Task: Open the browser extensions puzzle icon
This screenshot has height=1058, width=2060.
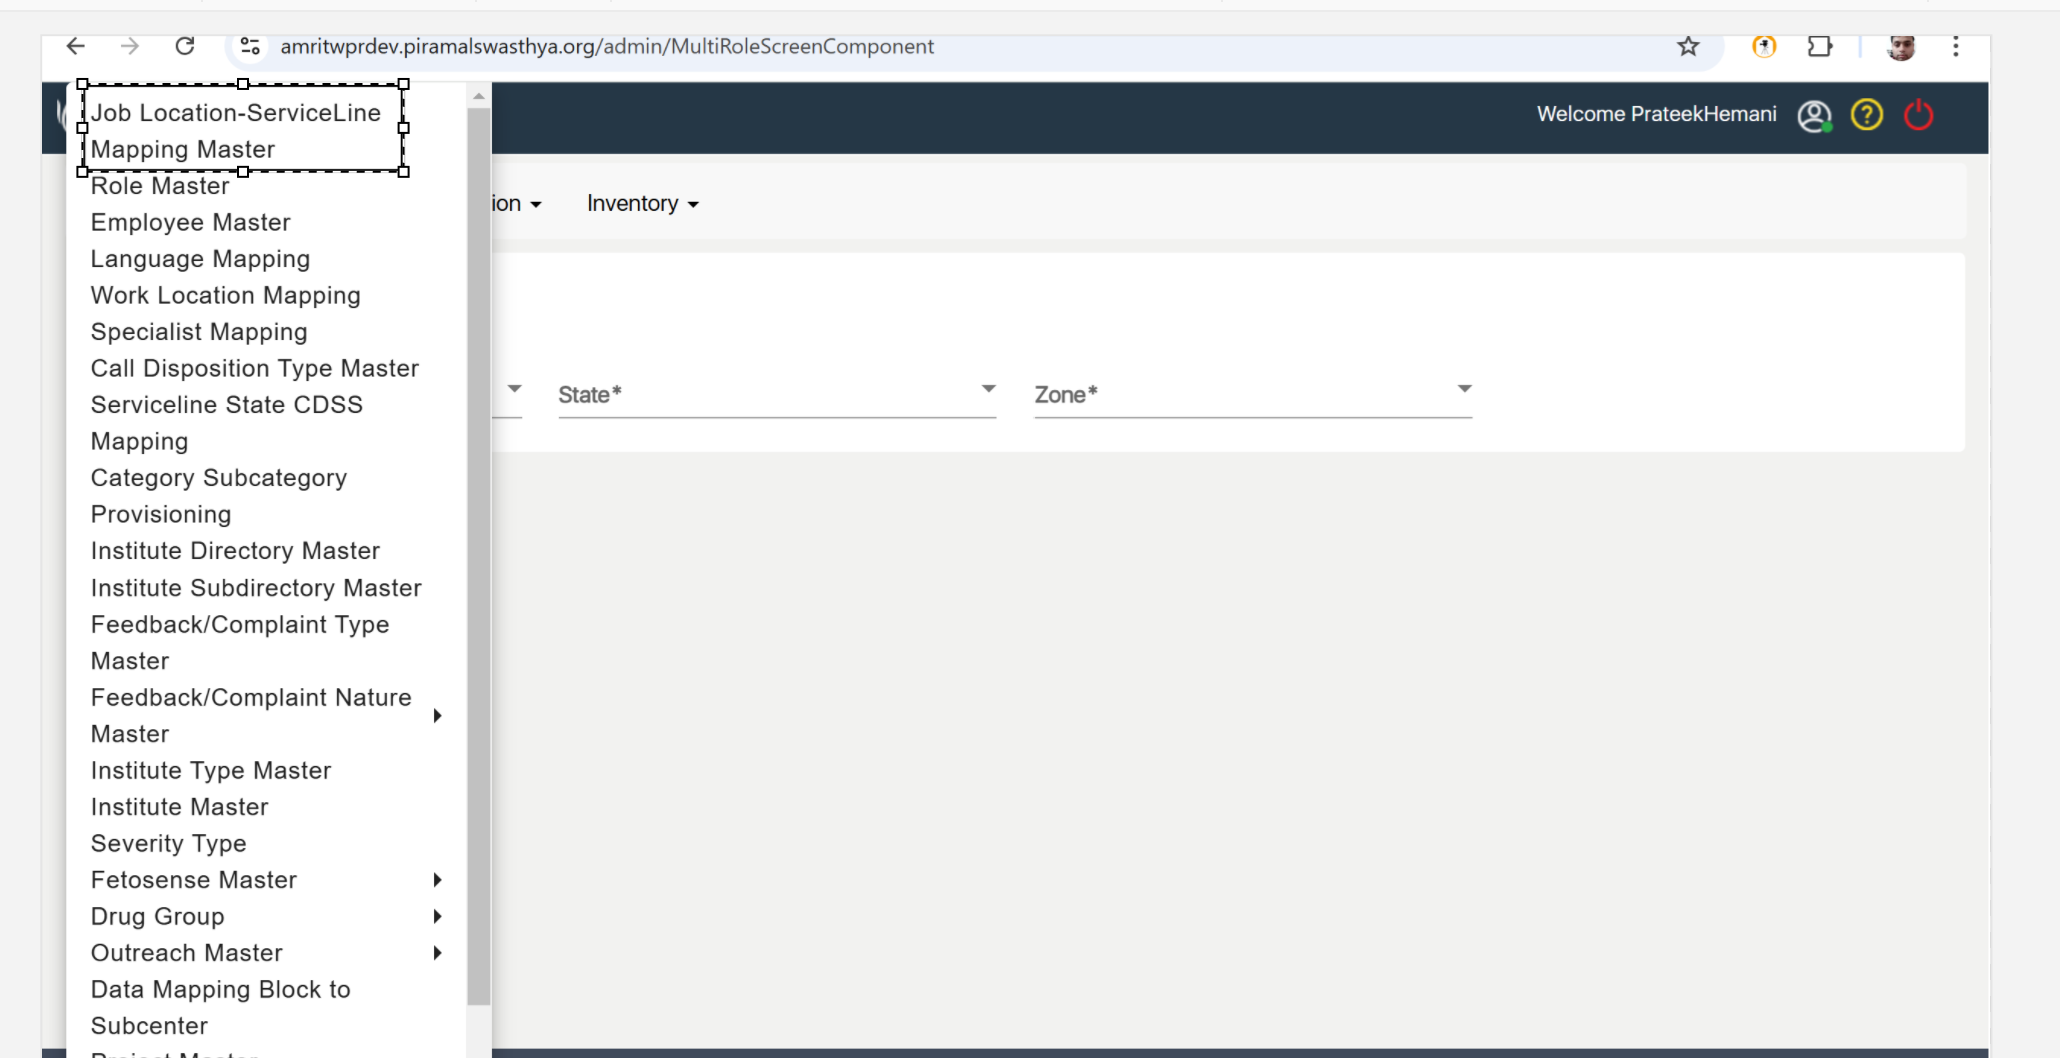Action: click(x=1820, y=46)
